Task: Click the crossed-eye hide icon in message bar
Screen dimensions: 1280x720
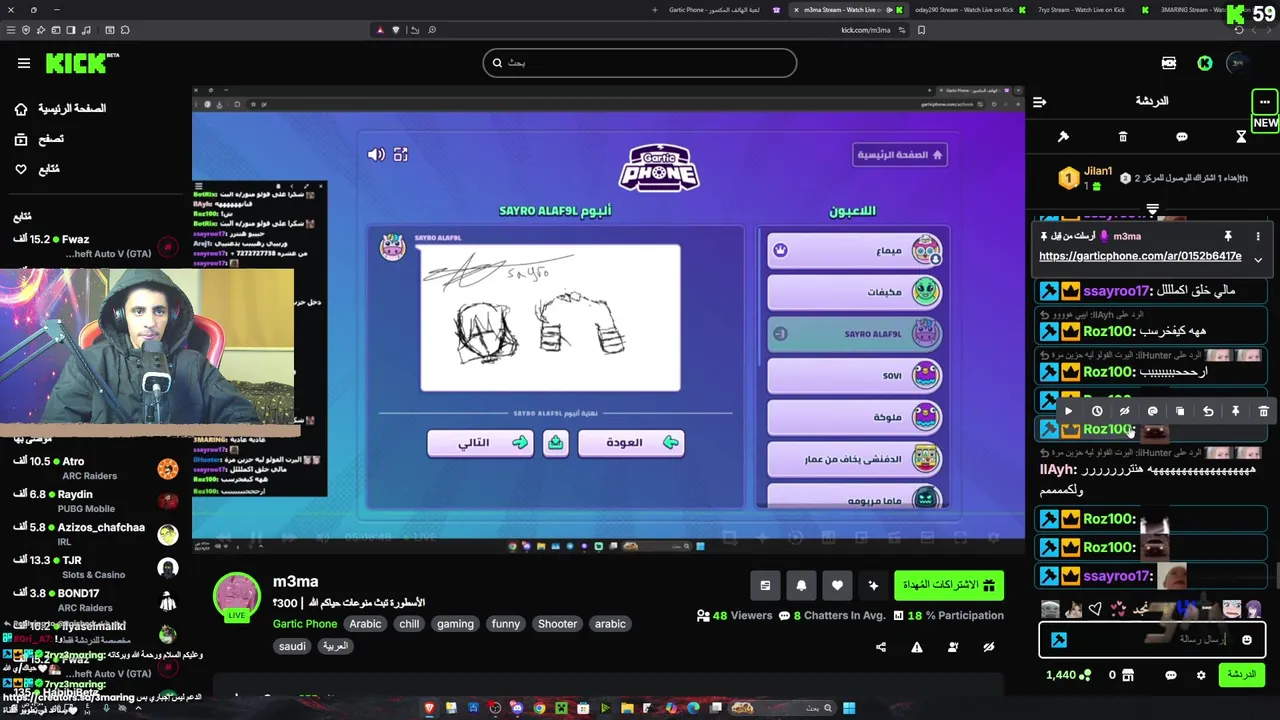Action: (x=1125, y=411)
